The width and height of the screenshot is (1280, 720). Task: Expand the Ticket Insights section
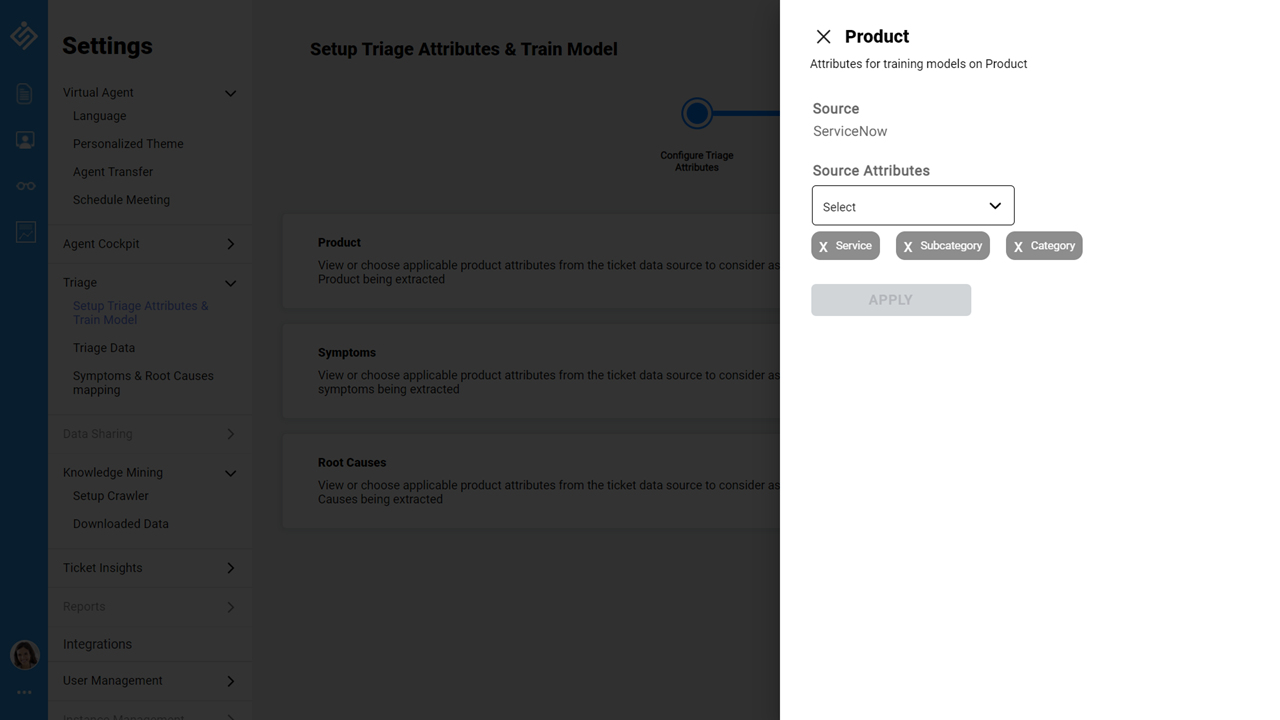[x=230, y=568]
